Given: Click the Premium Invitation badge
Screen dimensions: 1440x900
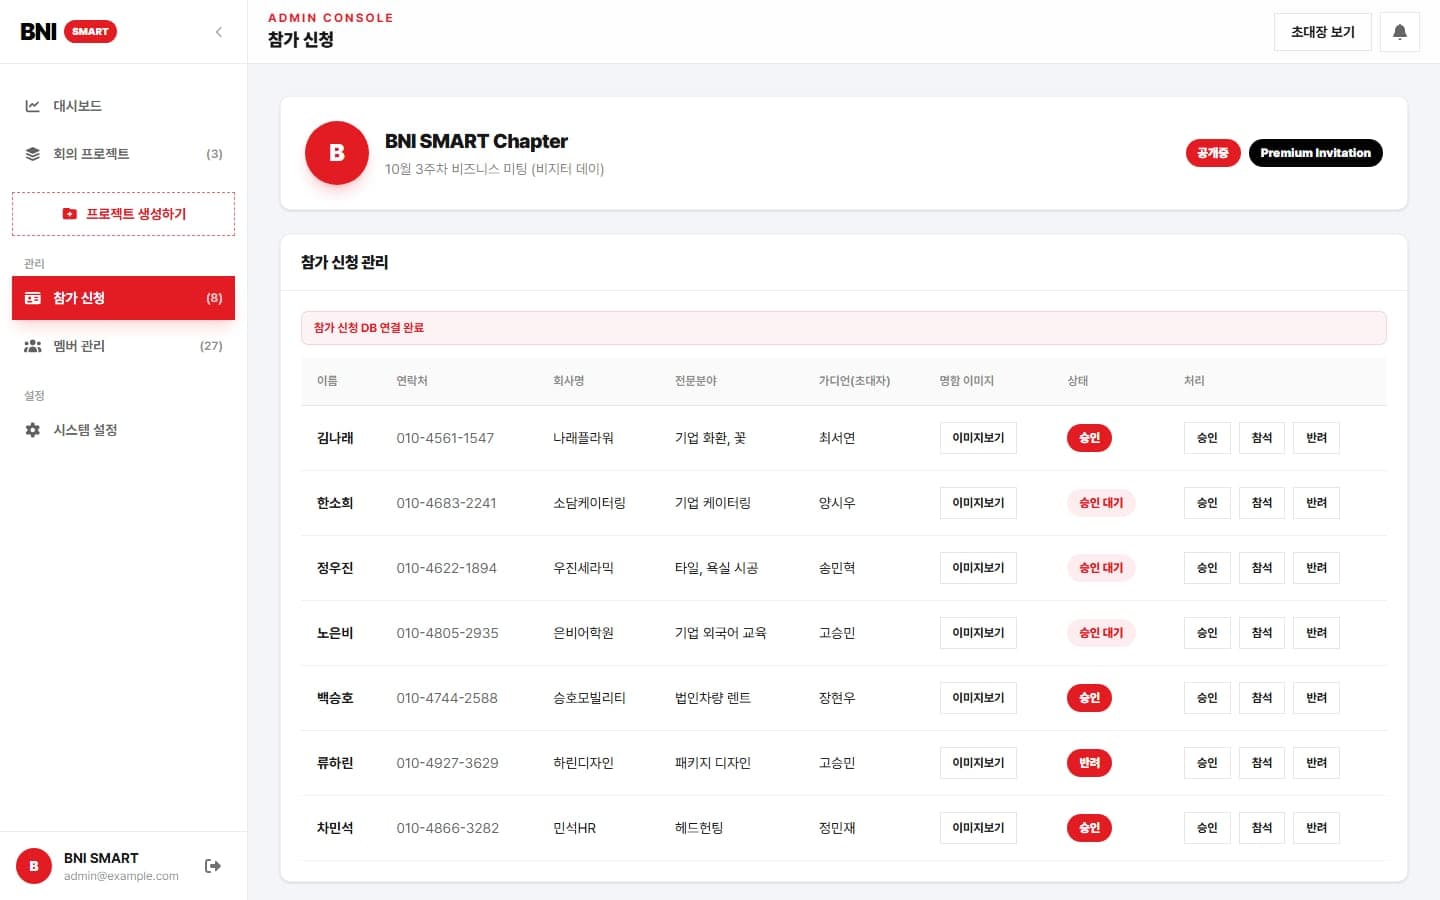Looking at the screenshot, I should click(1316, 153).
